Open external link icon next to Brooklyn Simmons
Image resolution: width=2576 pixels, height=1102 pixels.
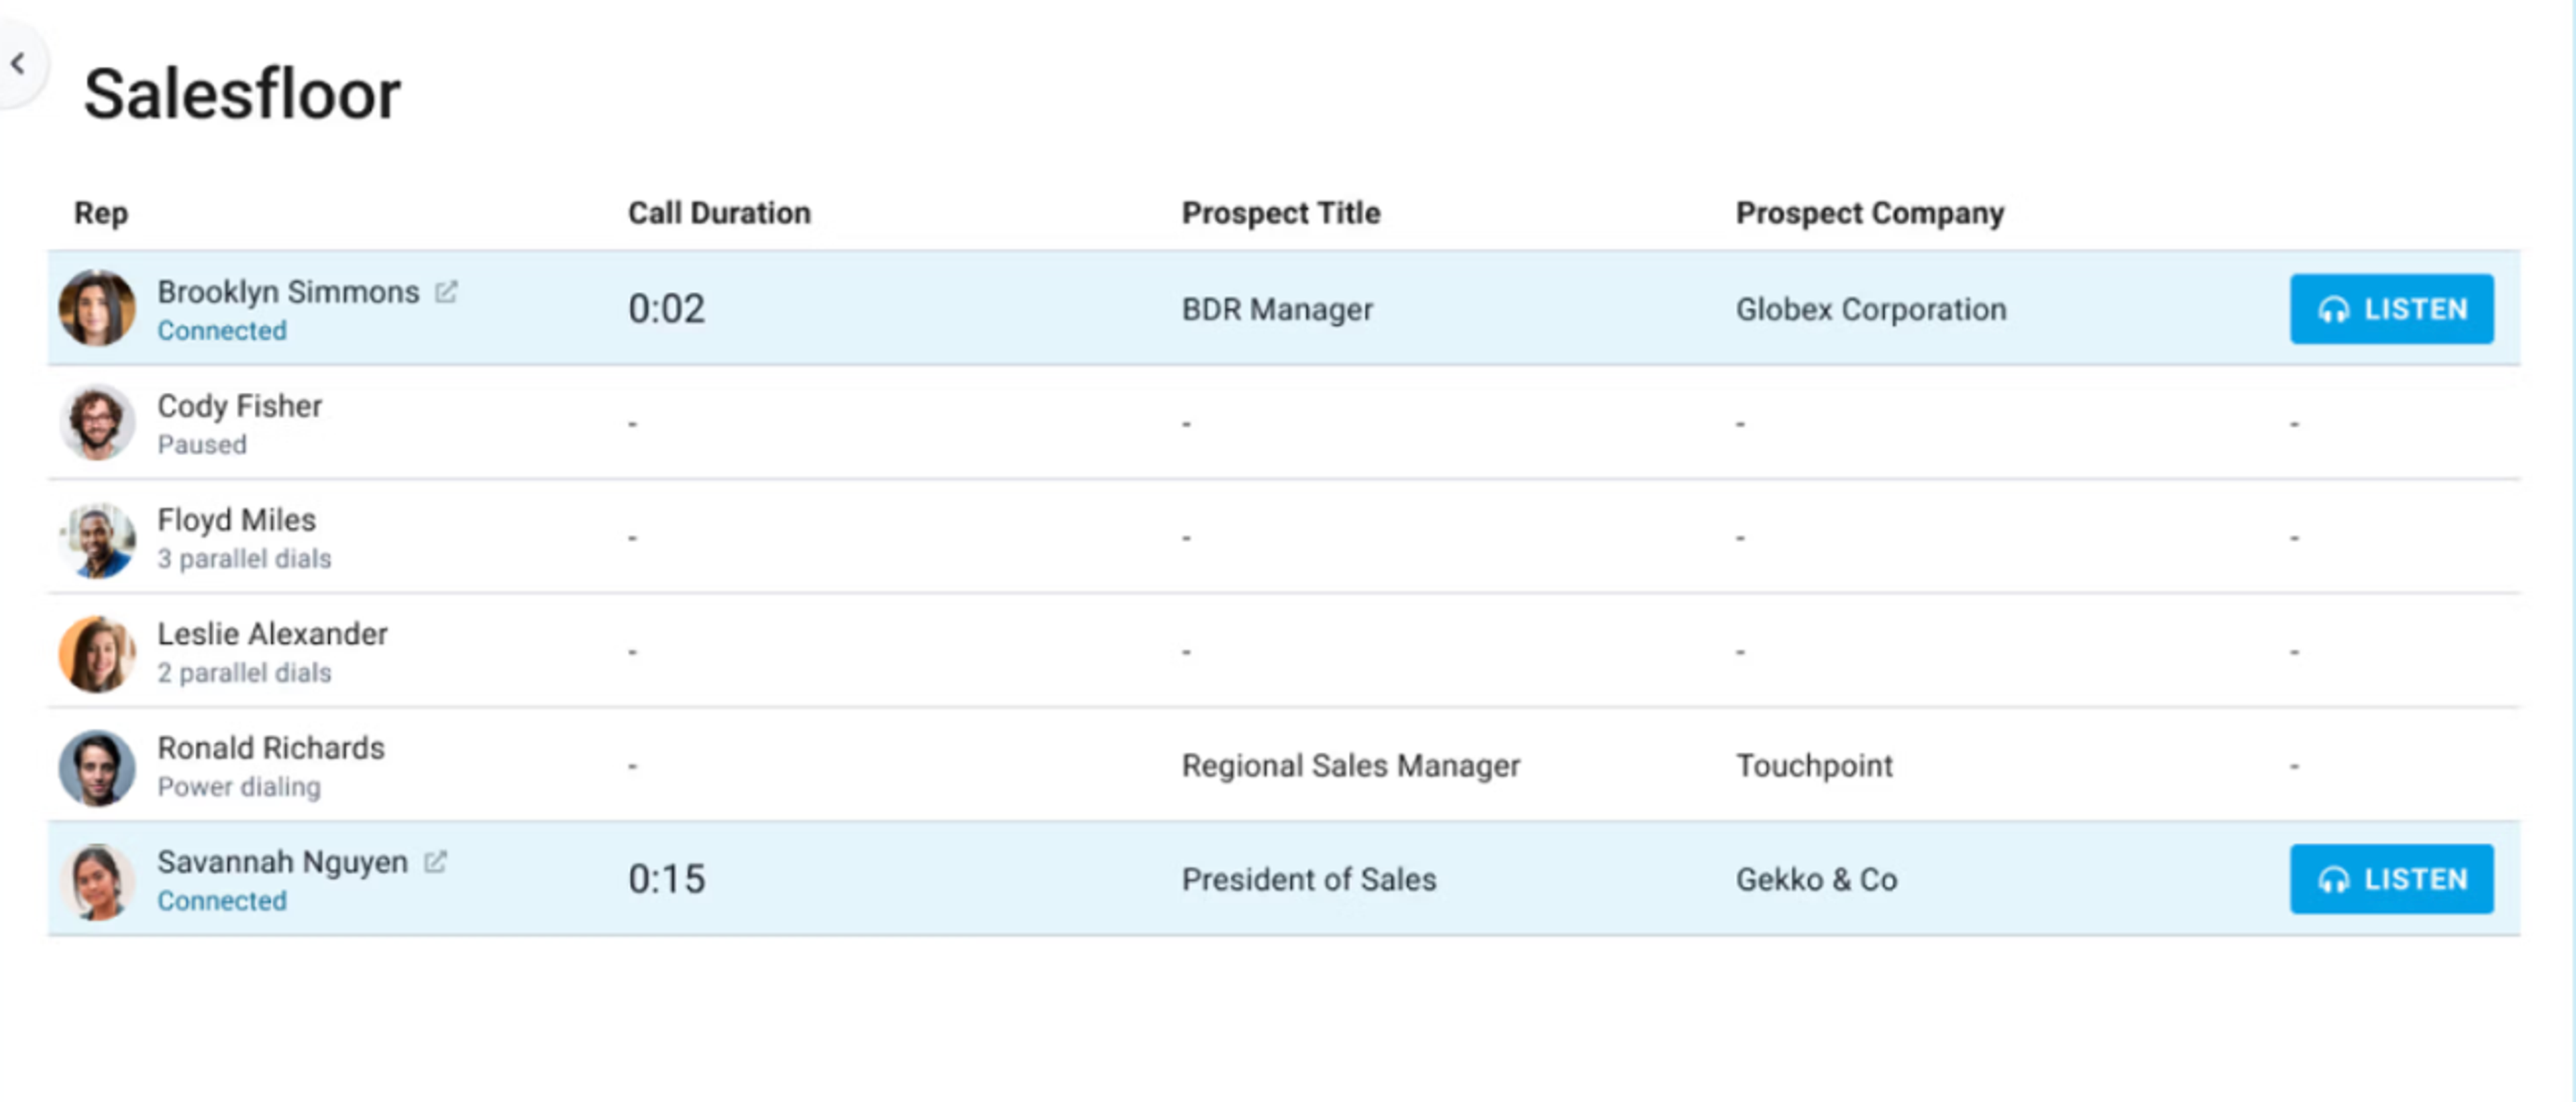pos(446,292)
